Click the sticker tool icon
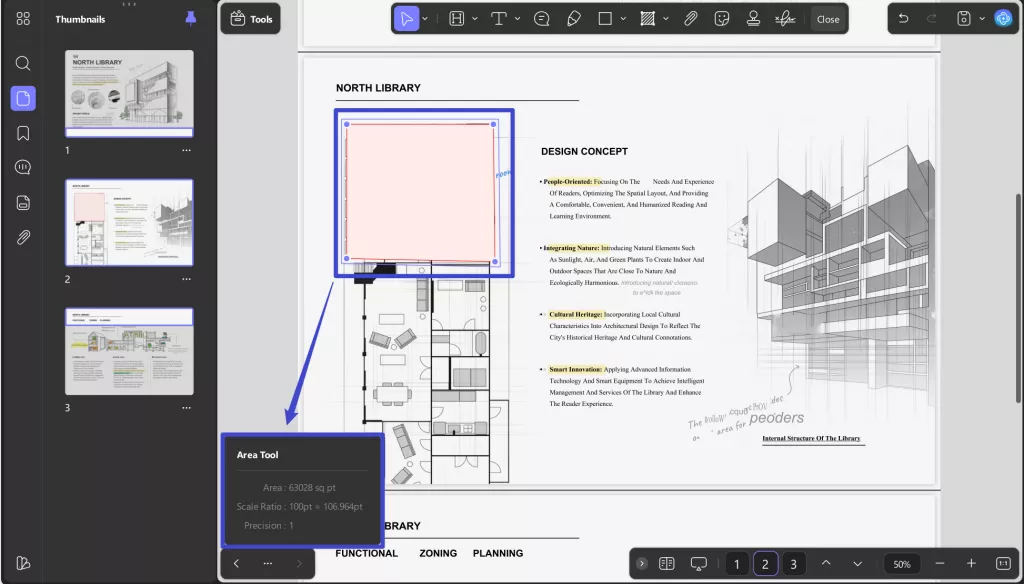This screenshot has height=584, width=1024. pos(722,18)
